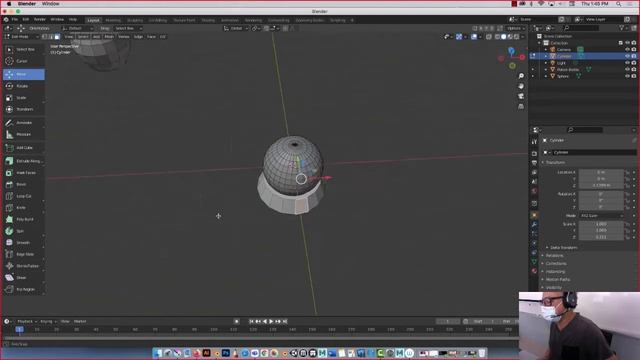Image resolution: width=640 pixels, height=360 pixels.
Task: Click the viewport zoom magnifier icon
Action: [521, 76]
